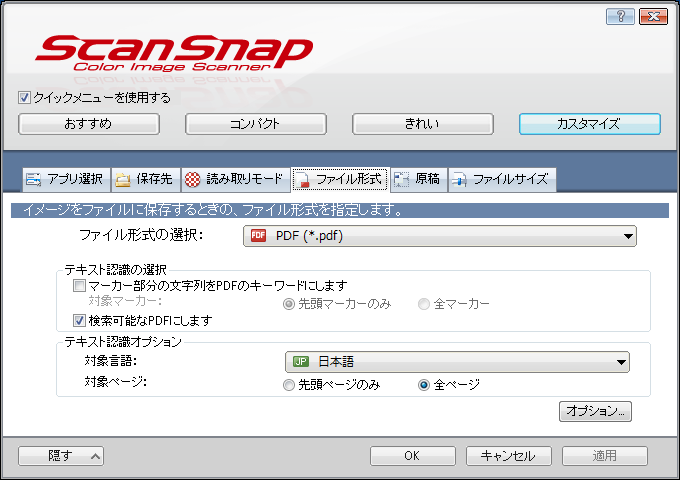The width and height of the screenshot is (680, 480).
Task: Select 全ページ radio button
Action: coord(424,385)
